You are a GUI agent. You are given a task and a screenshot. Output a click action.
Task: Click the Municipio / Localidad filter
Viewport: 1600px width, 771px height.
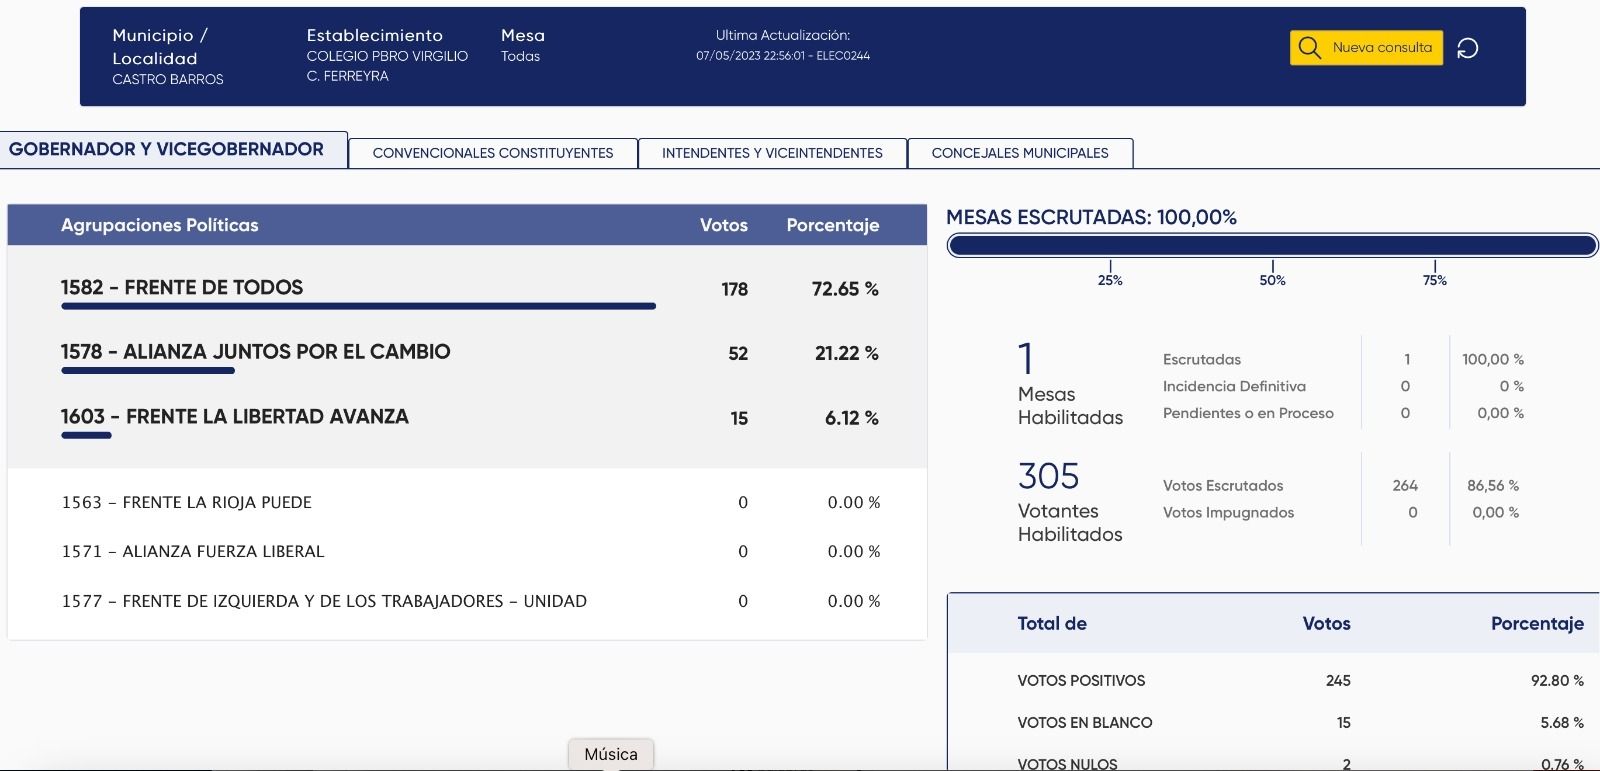click(x=167, y=56)
